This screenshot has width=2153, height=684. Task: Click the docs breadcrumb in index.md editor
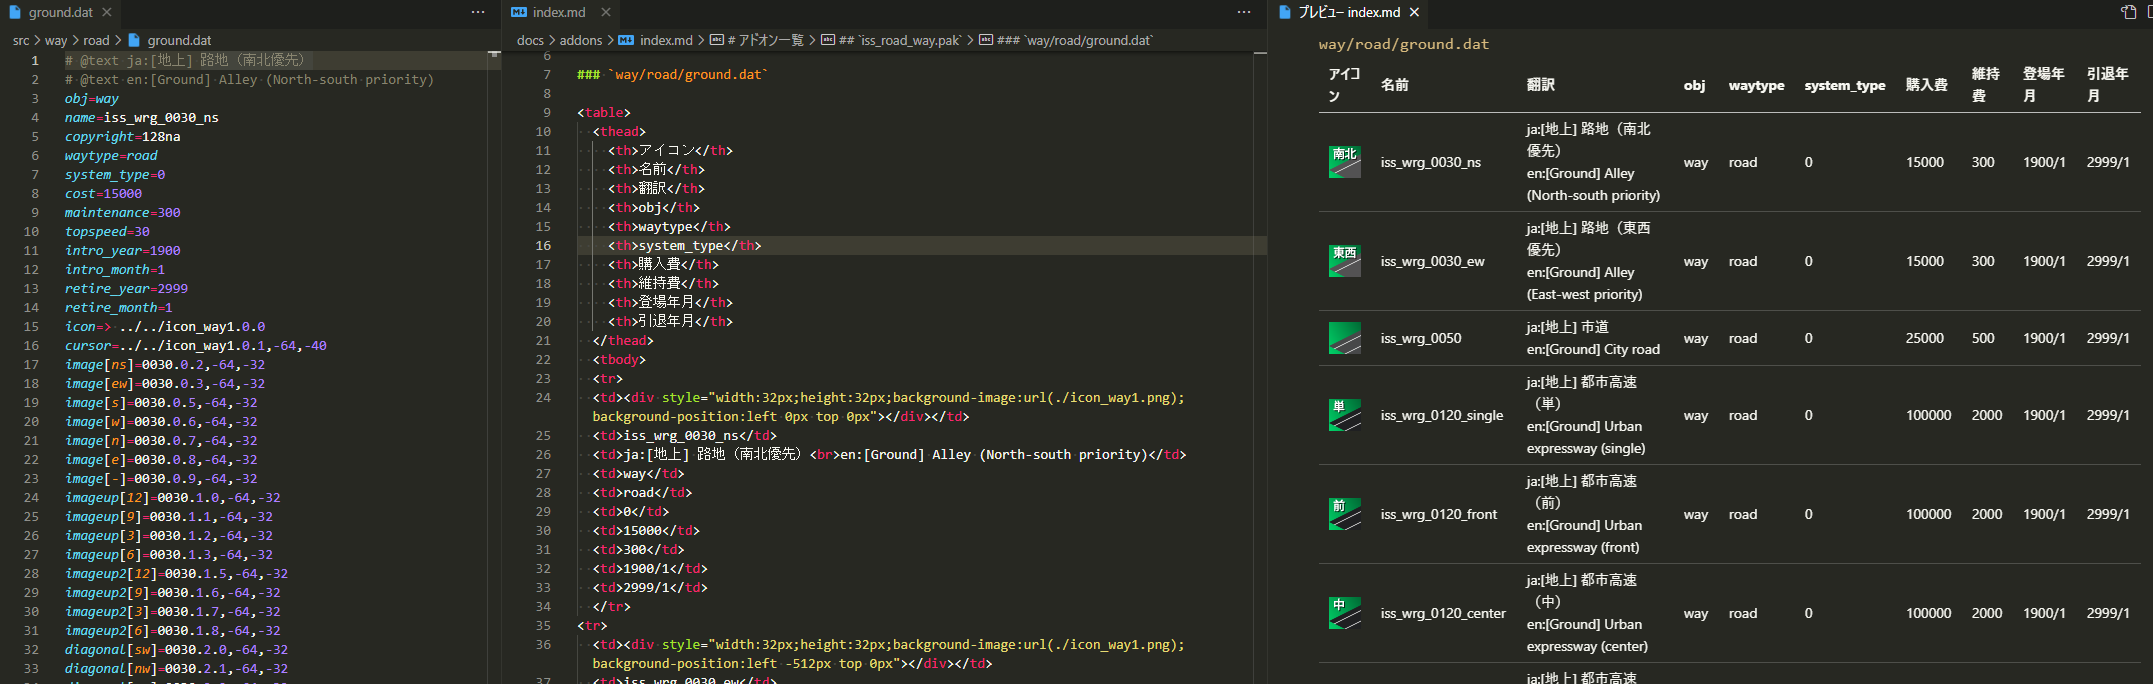click(x=530, y=41)
